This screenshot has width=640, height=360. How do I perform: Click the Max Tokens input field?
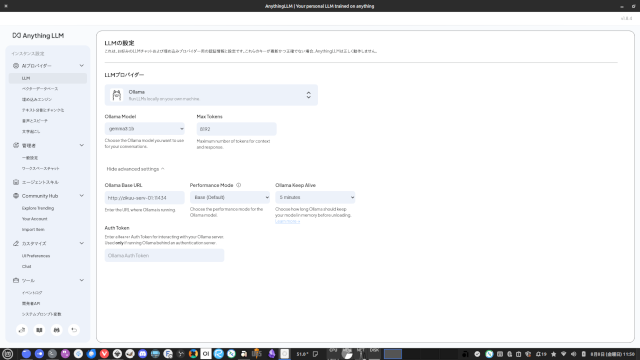tap(236, 129)
